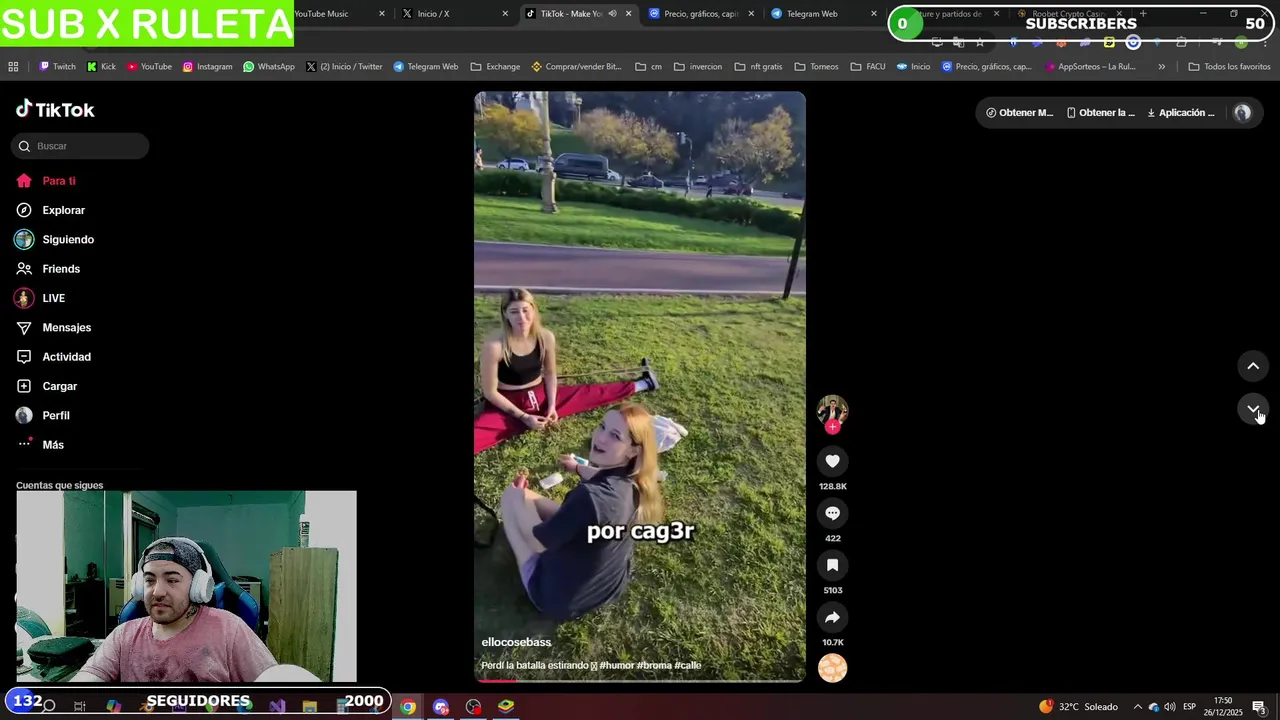This screenshot has width=1280, height=720.
Task: Close the TikTok browser tab
Action: click(628, 14)
